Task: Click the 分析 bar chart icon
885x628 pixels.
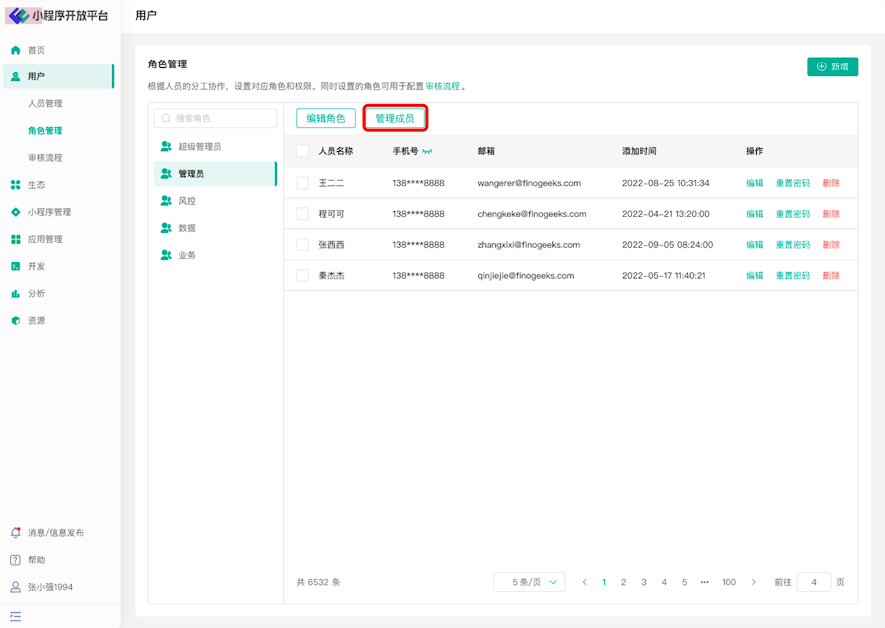Action: [16, 294]
